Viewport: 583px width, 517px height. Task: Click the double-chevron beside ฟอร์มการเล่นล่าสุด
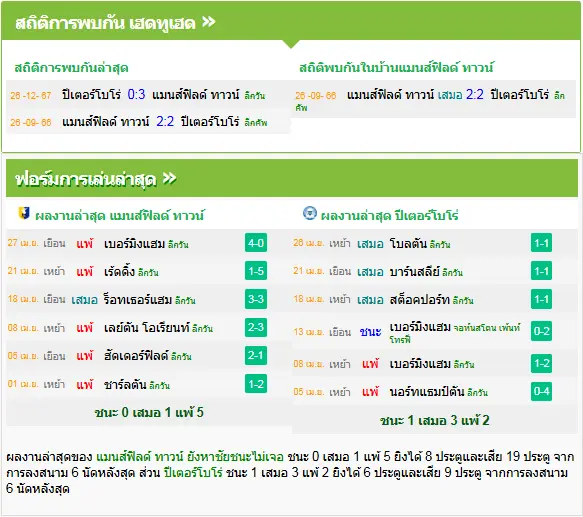click(170, 179)
